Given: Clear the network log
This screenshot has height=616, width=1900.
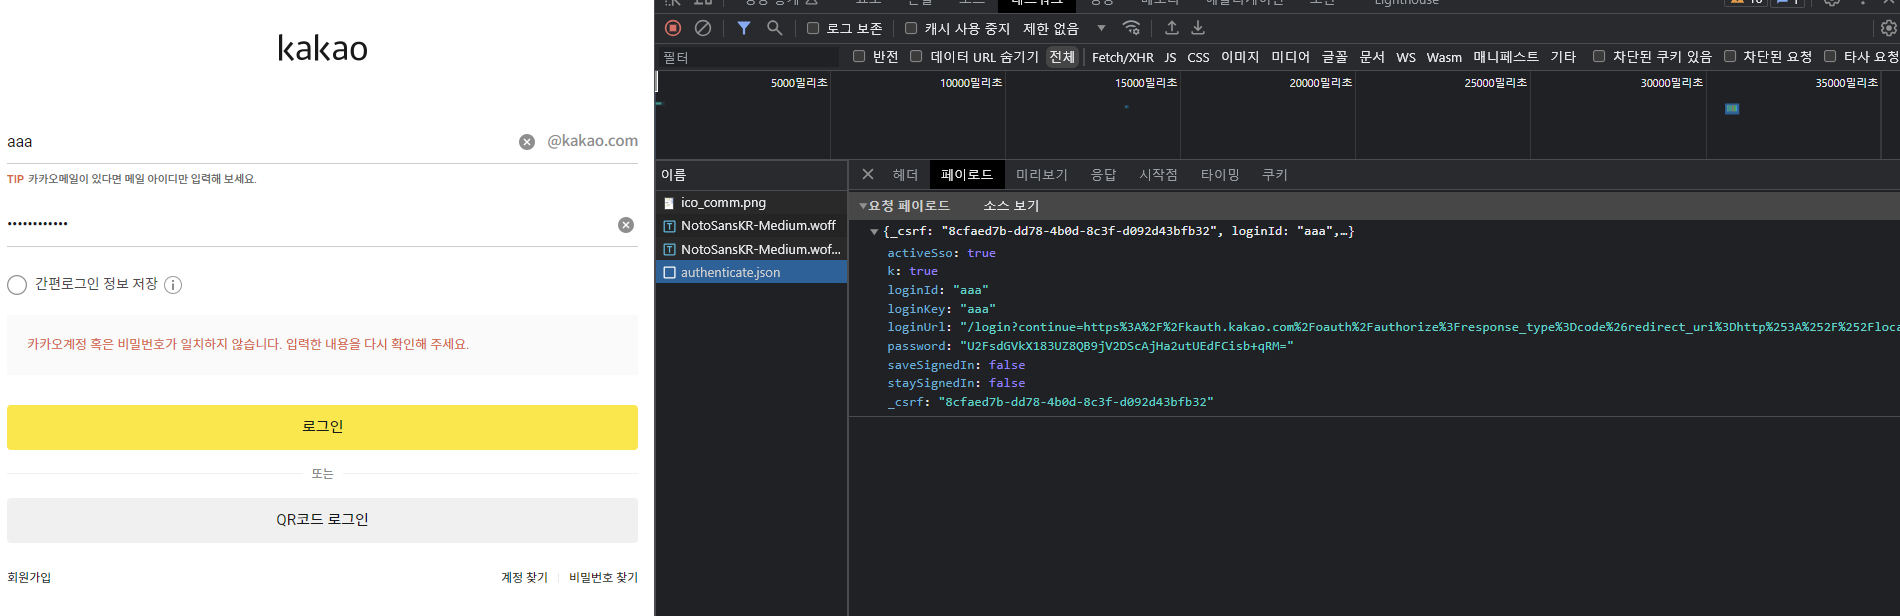Looking at the screenshot, I should [703, 28].
